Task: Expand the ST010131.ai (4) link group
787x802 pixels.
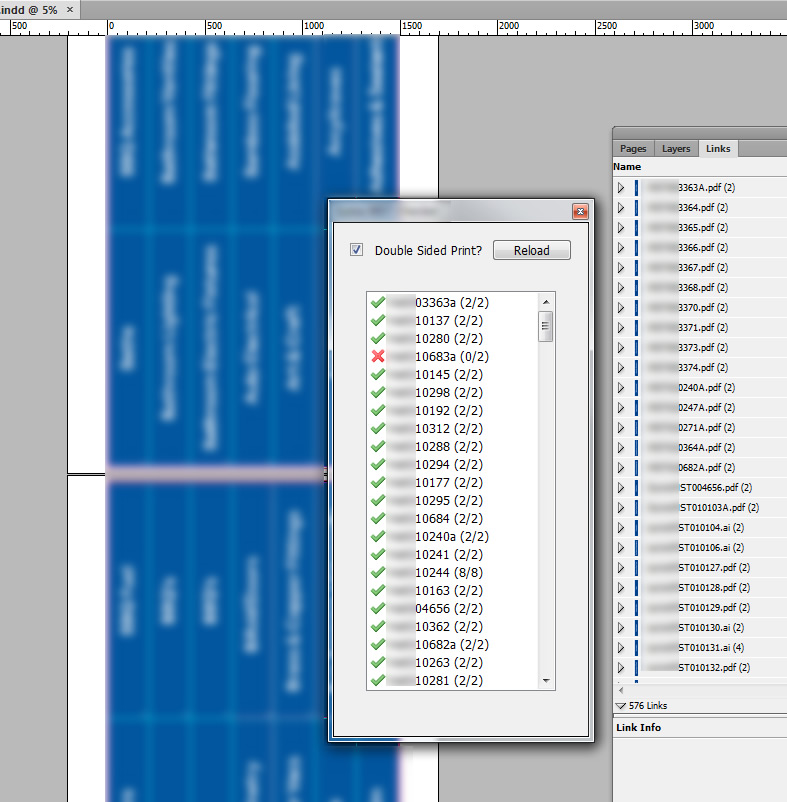Action: coord(621,647)
